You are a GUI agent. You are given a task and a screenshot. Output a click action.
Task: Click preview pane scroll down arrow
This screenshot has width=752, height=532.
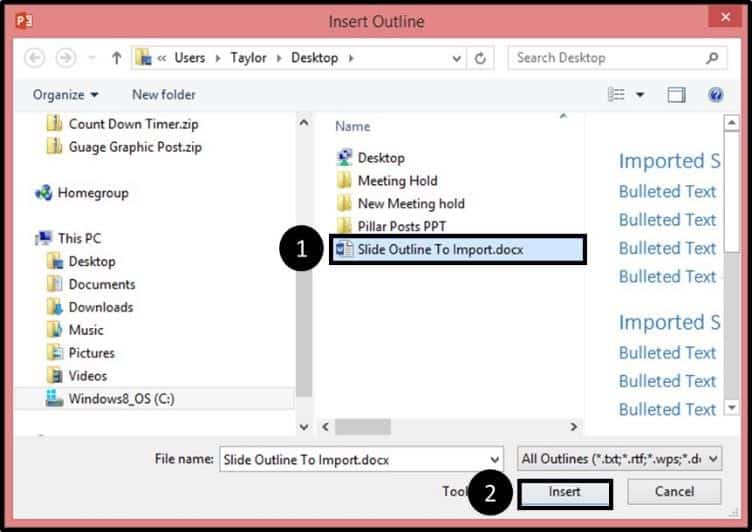coord(731,408)
